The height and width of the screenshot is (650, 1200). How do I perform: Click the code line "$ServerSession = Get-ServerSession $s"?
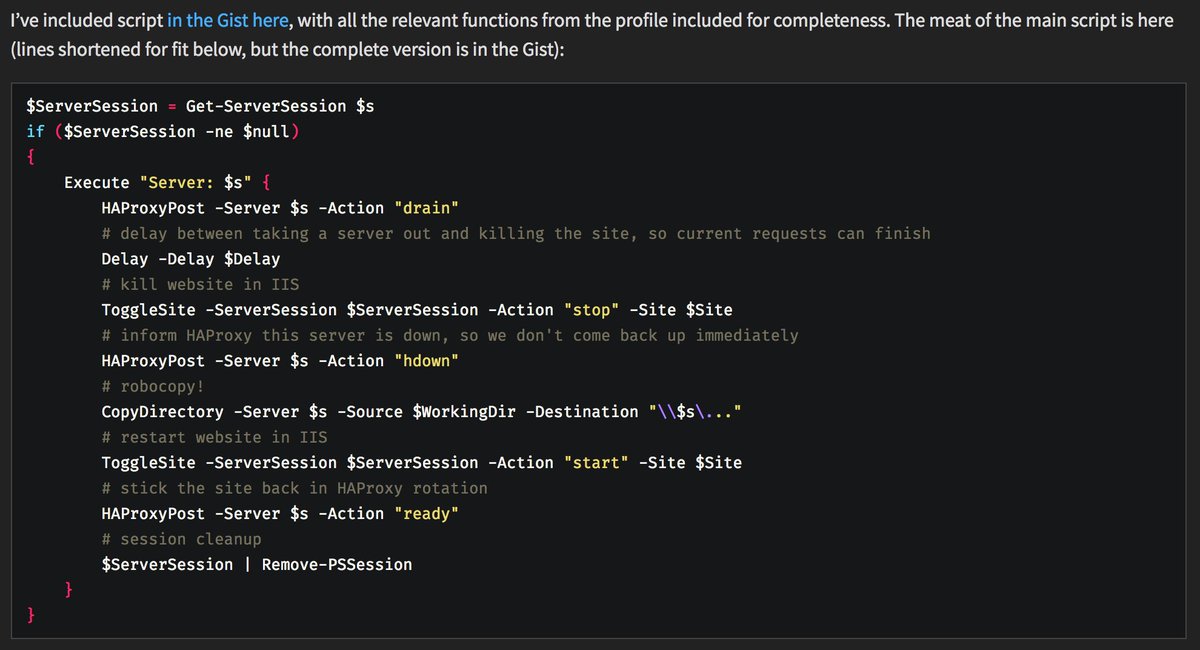tap(201, 106)
